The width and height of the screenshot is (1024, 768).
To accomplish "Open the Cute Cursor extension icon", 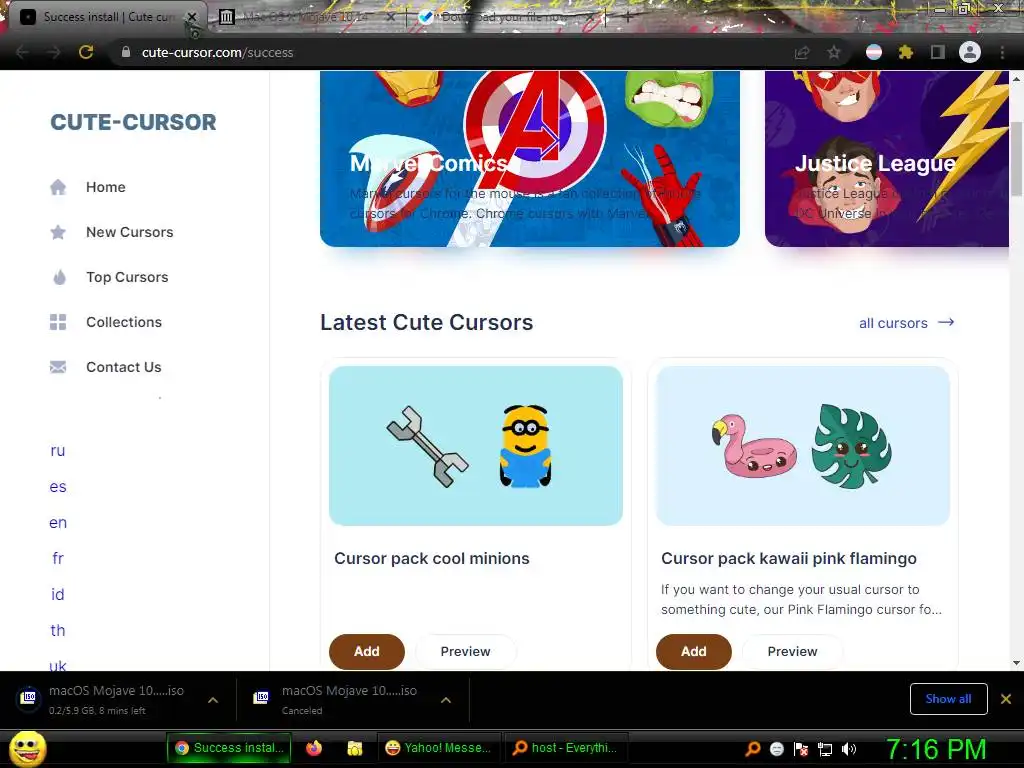I will click(x=874, y=52).
